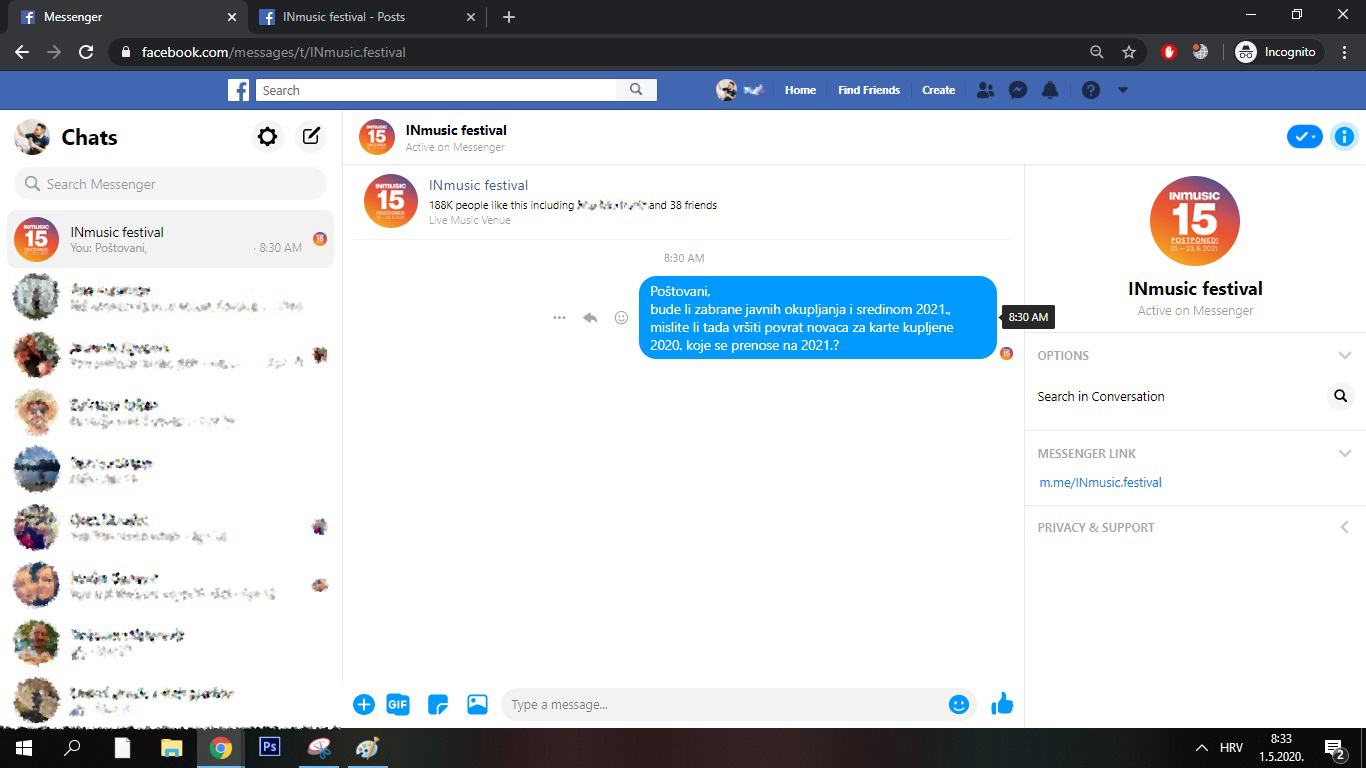Reload the page
1366x768 pixels.
(86, 52)
